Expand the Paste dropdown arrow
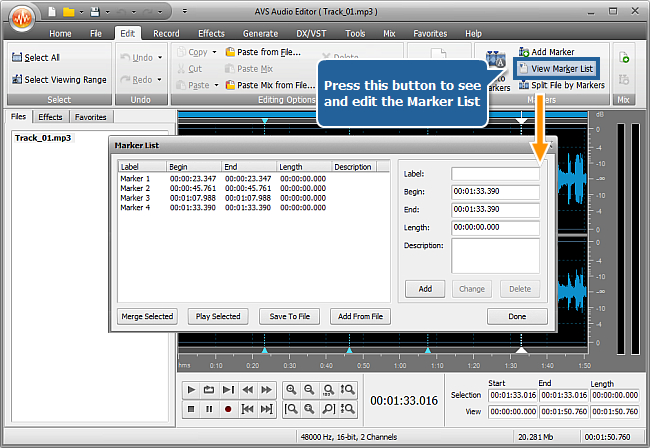The width and height of the screenshot is (650, 448). point(216,85)
